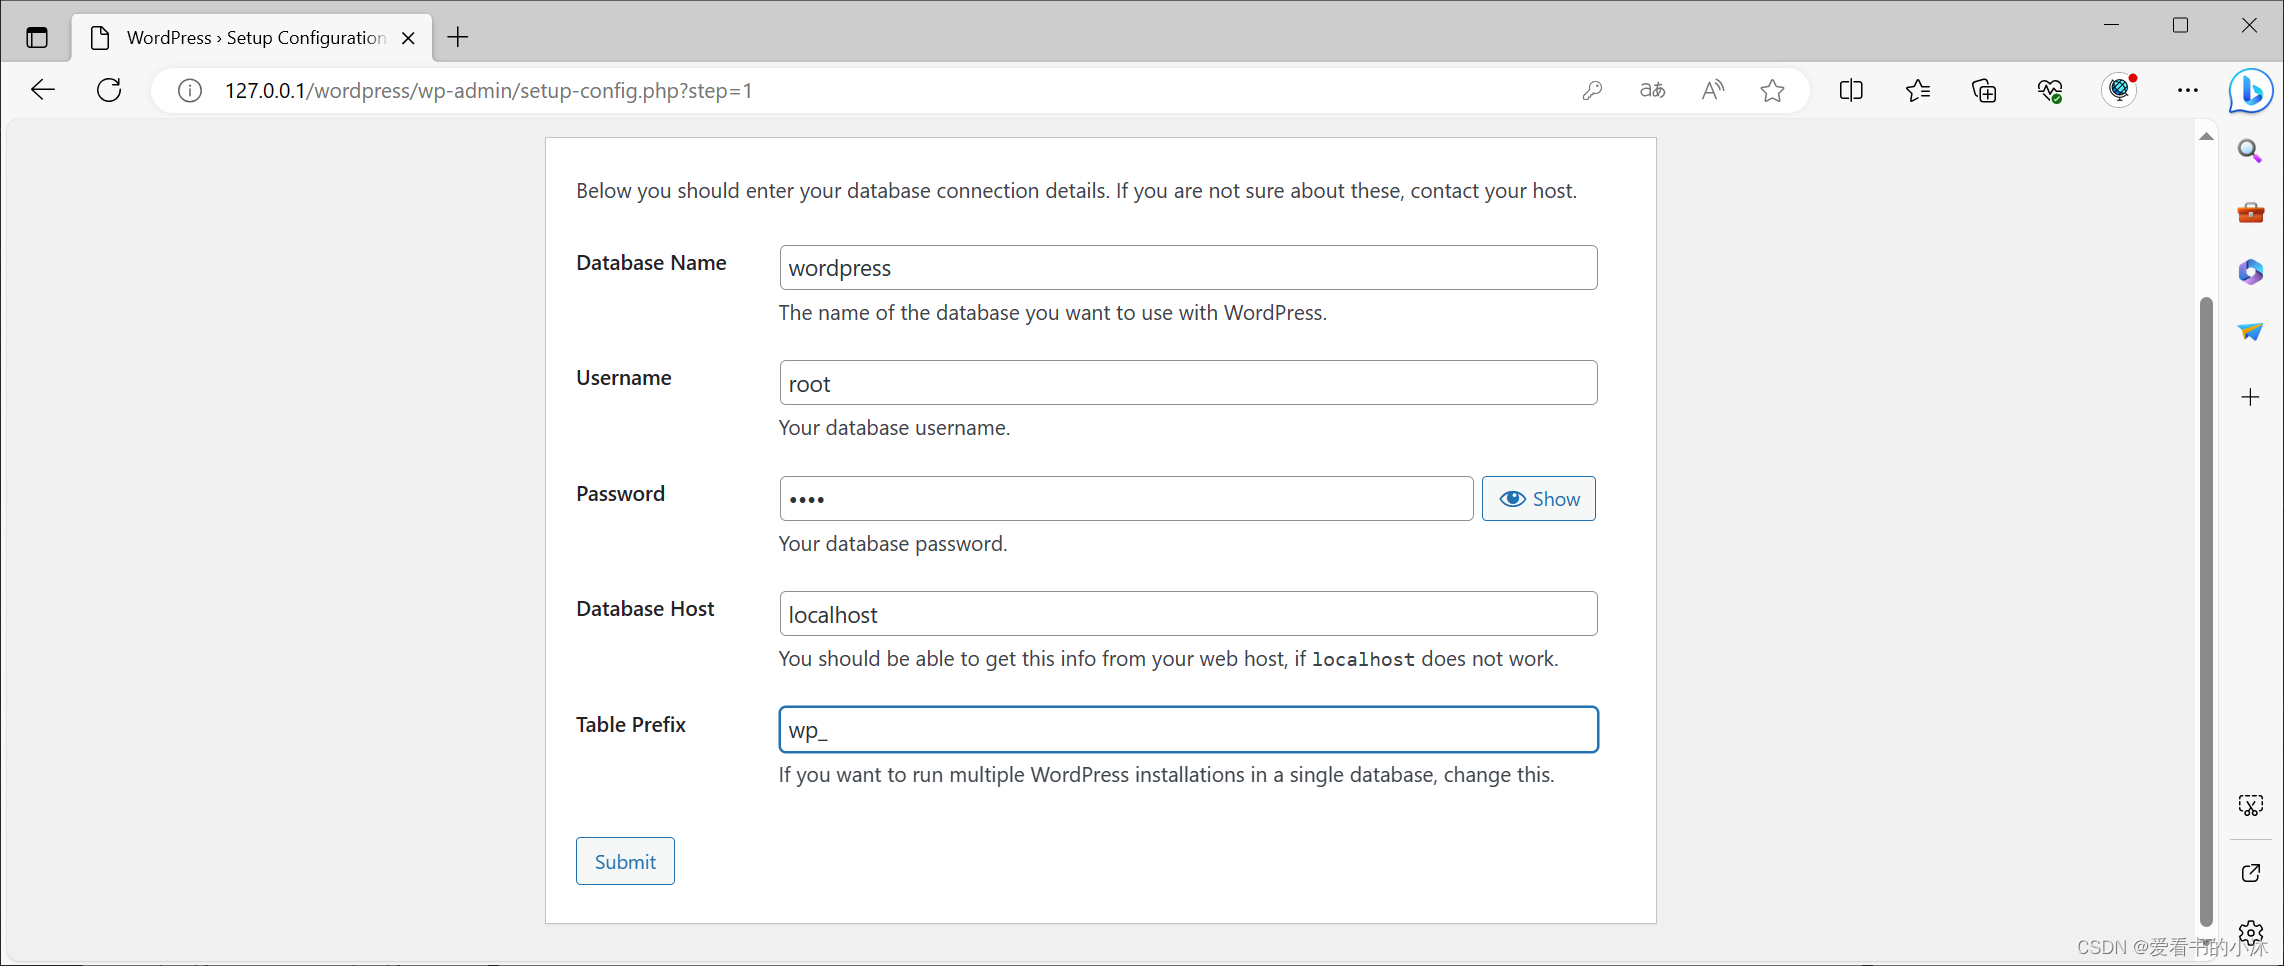Click the Database Host label
This screenshot has height=966, width=2284.
[645, 609]
